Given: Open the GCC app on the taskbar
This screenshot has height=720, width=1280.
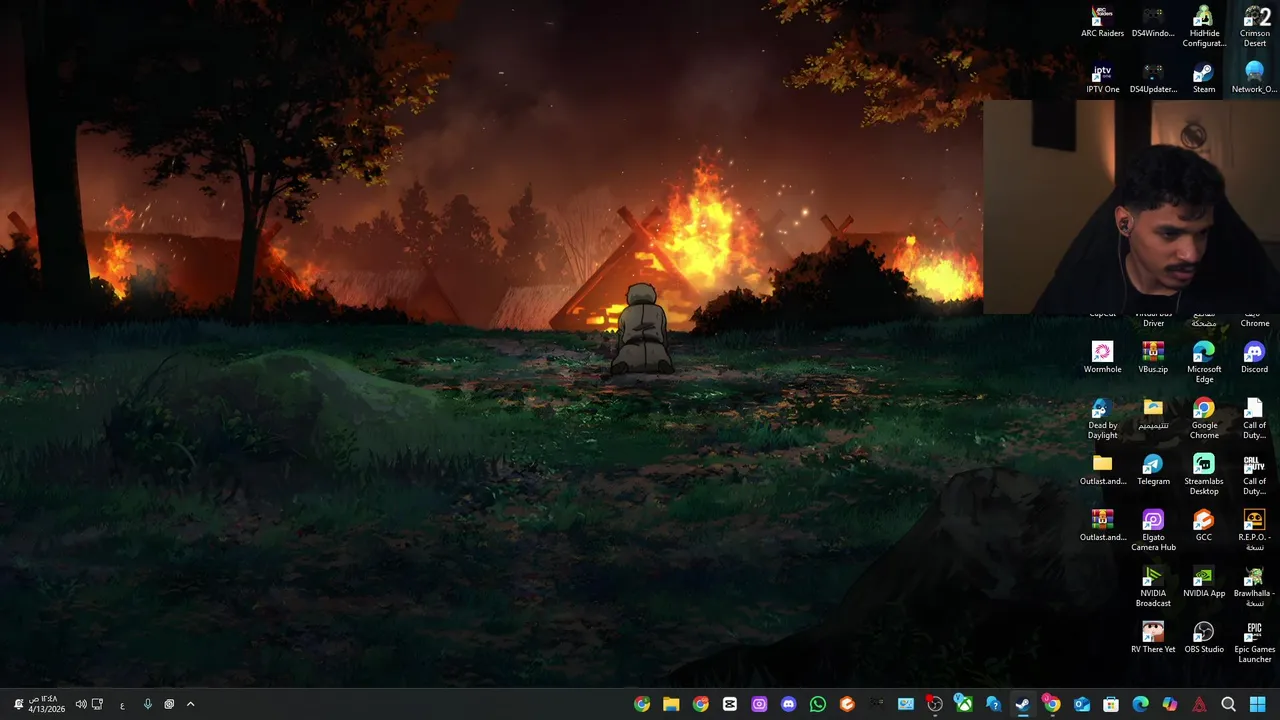Looking at the screenshot, I should (847, 704).
